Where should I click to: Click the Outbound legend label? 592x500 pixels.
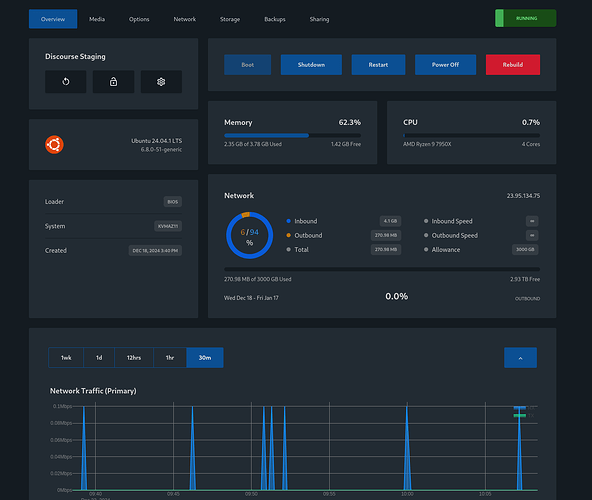pyautogui.click(x=308, y=235)
